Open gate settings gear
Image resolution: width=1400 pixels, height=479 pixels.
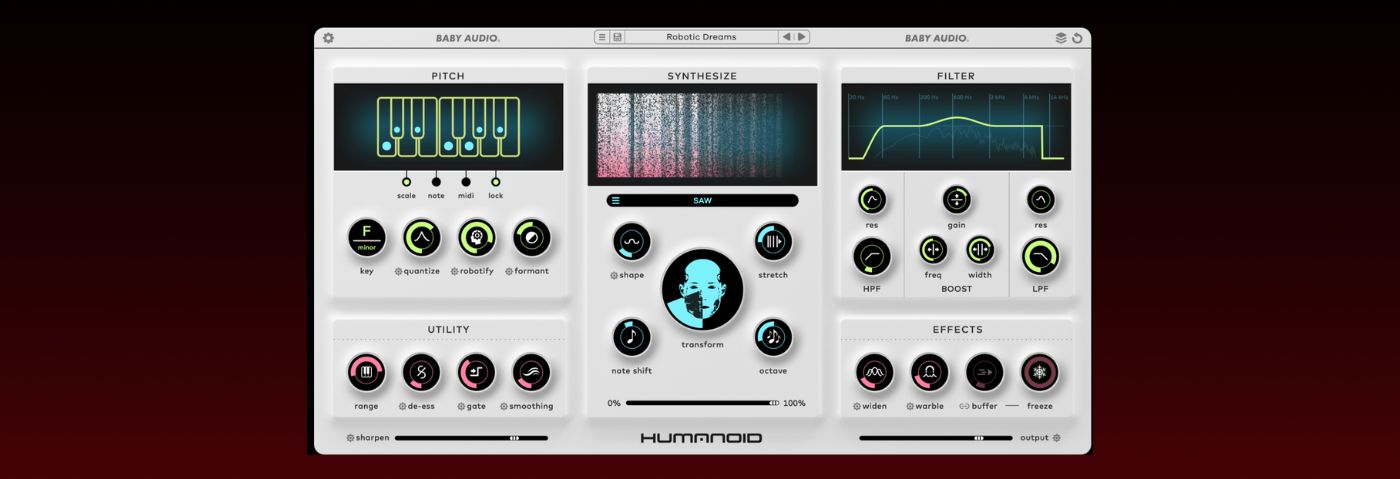[460, 406]
